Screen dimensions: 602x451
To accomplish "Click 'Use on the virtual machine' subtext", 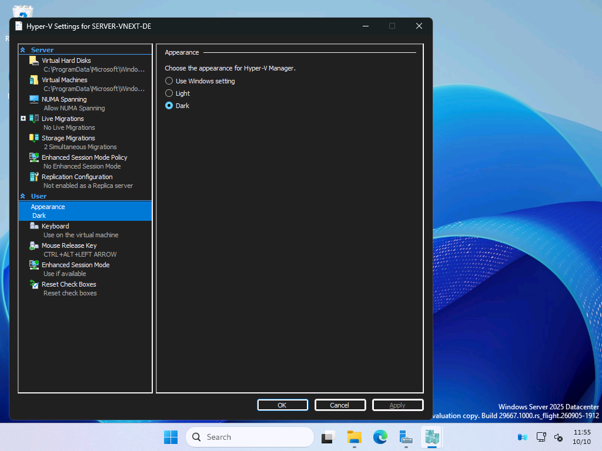I will [x=81, y=235].
